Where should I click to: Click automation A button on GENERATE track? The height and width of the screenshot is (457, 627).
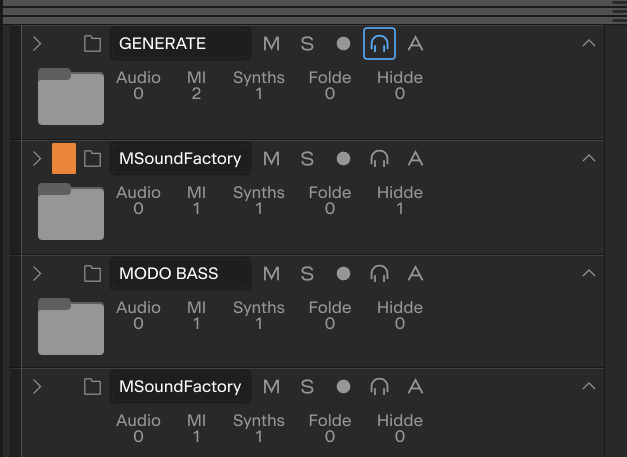click(x=415, y=44)
